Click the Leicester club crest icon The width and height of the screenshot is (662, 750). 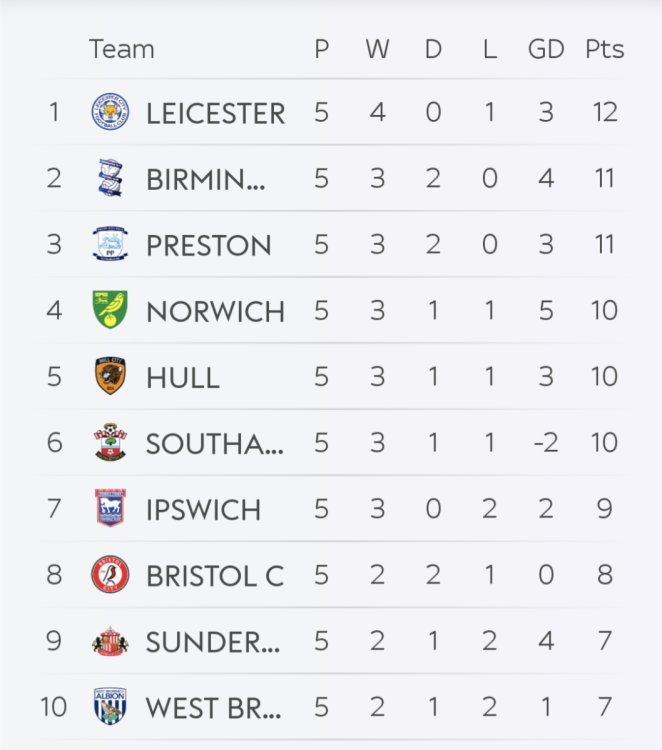pos(109,112)
